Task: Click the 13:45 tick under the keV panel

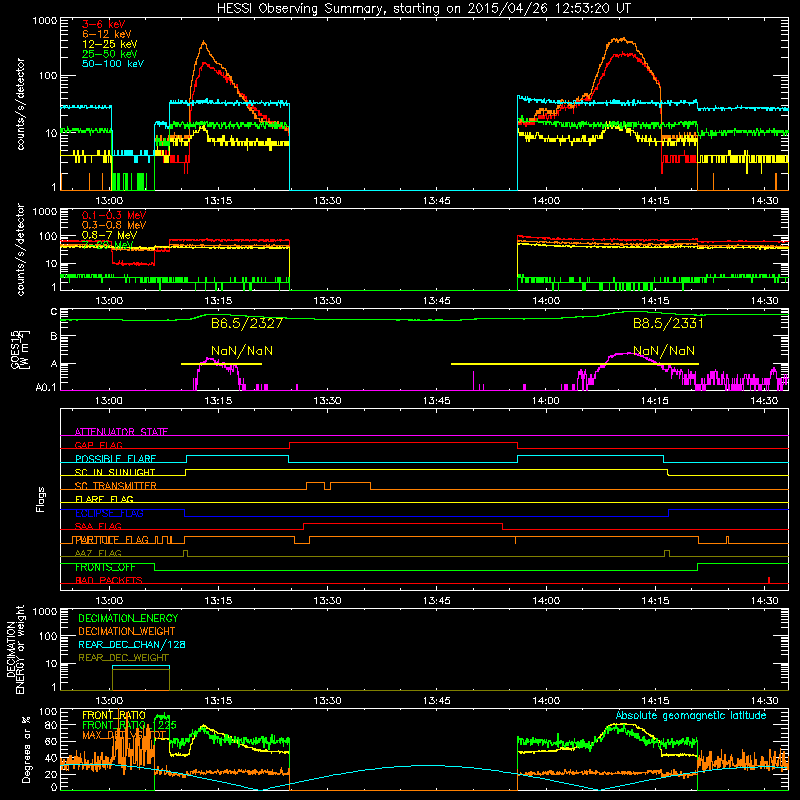Action: [x=437, y=201]
